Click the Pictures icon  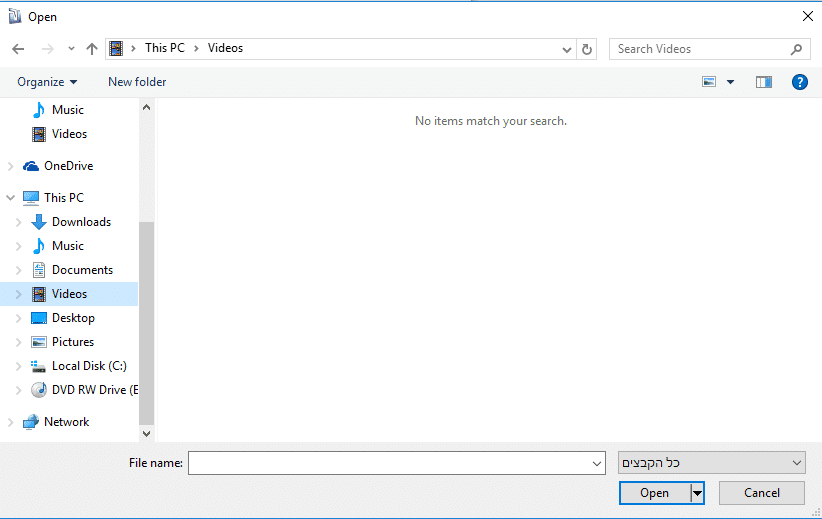click(x=39, y=342)
